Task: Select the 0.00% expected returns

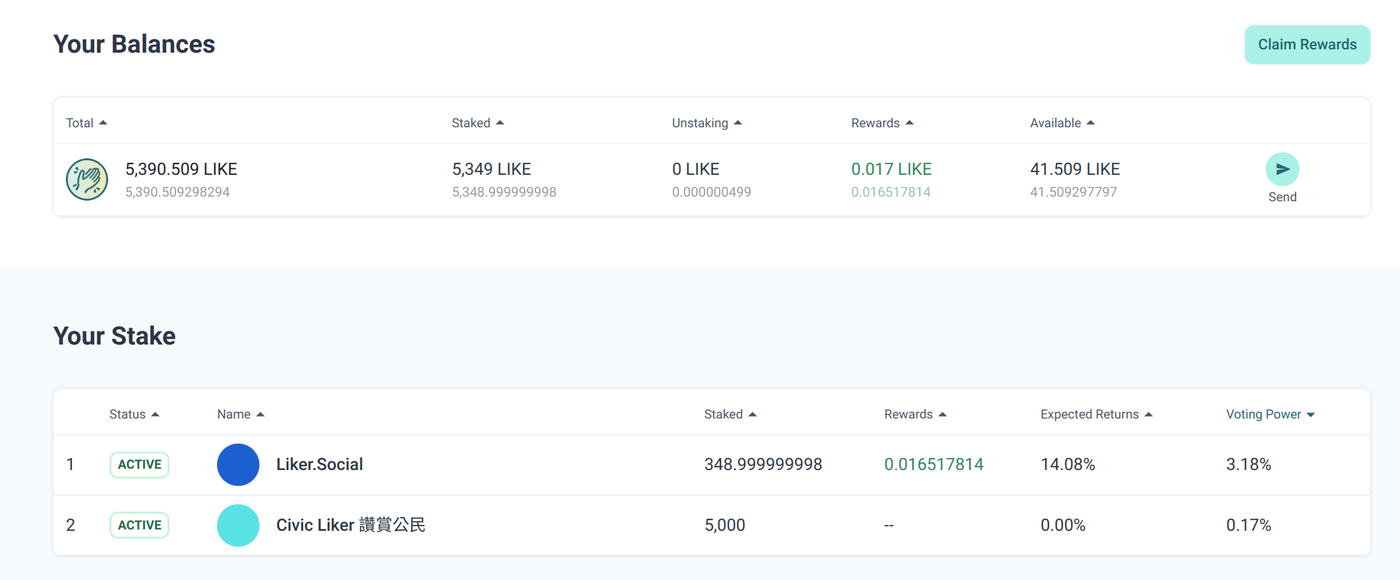Action: tap(1063, 525)
